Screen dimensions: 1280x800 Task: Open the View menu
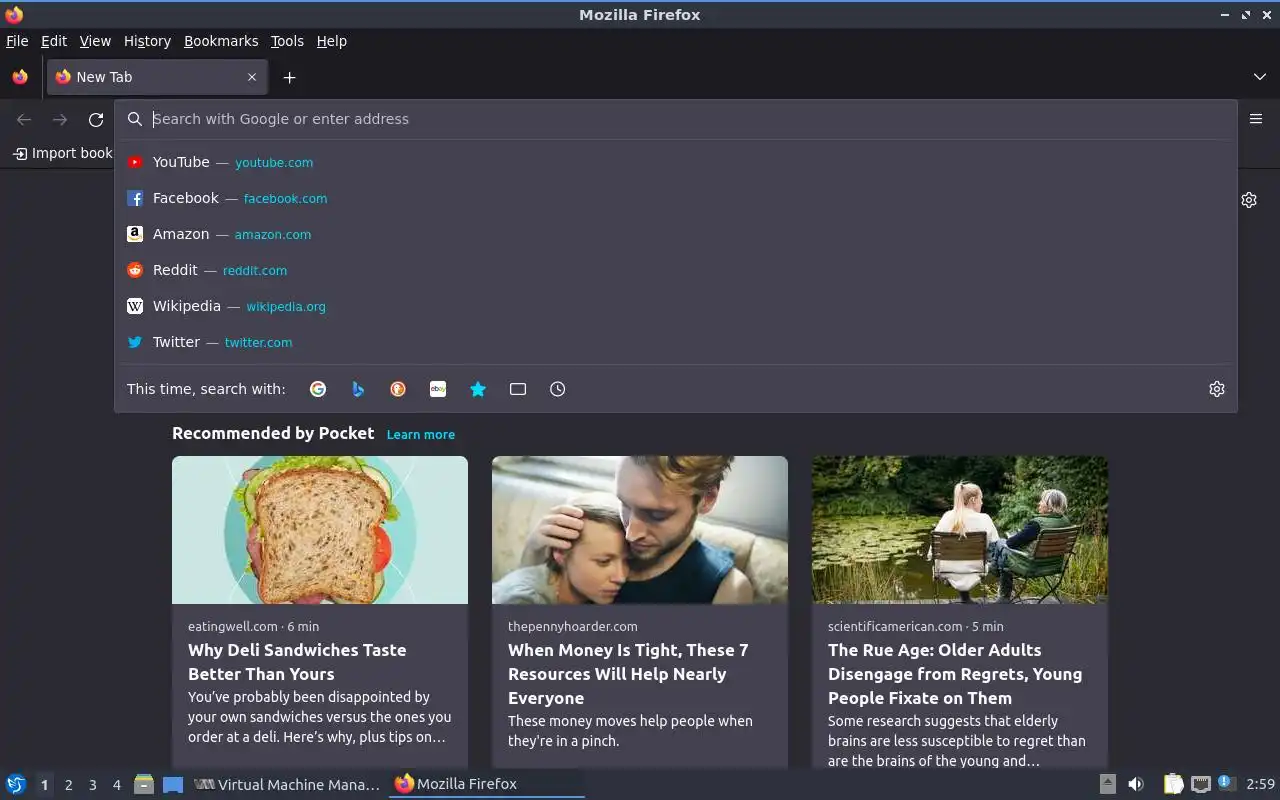95,41
